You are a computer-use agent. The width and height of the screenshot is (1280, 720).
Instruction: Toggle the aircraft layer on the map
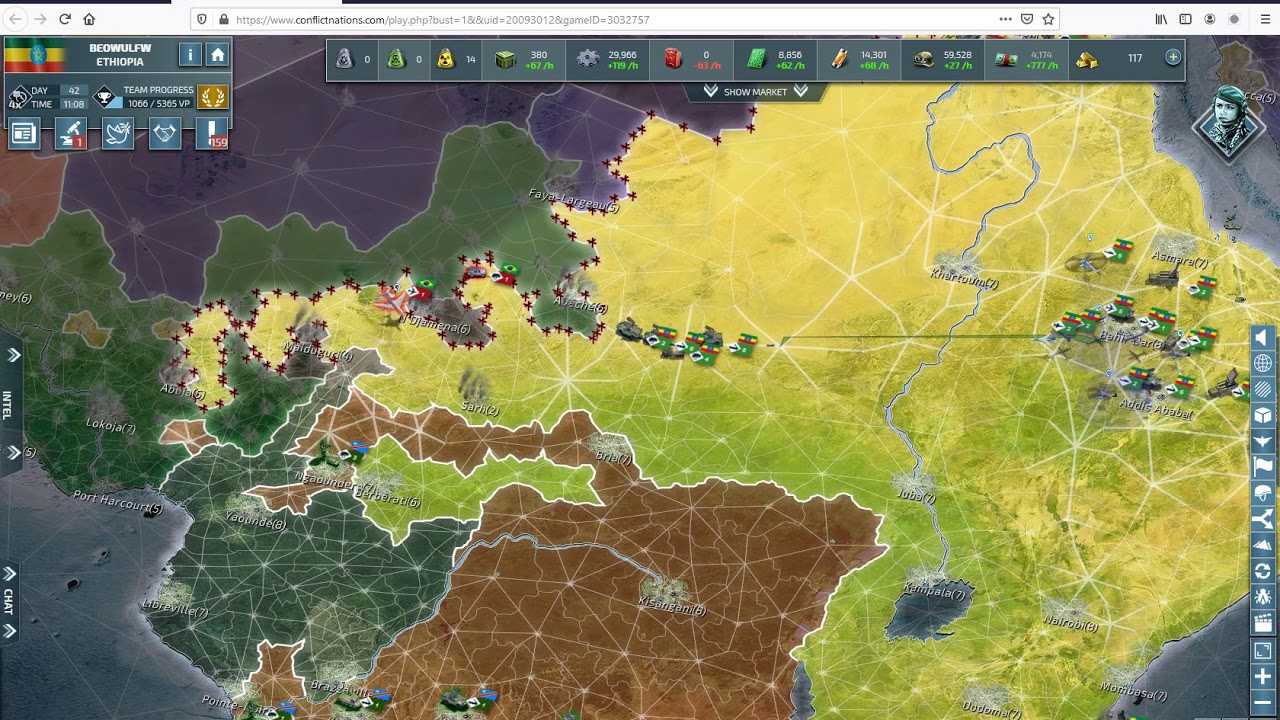pyautogui.click(x=1263, y=441)
